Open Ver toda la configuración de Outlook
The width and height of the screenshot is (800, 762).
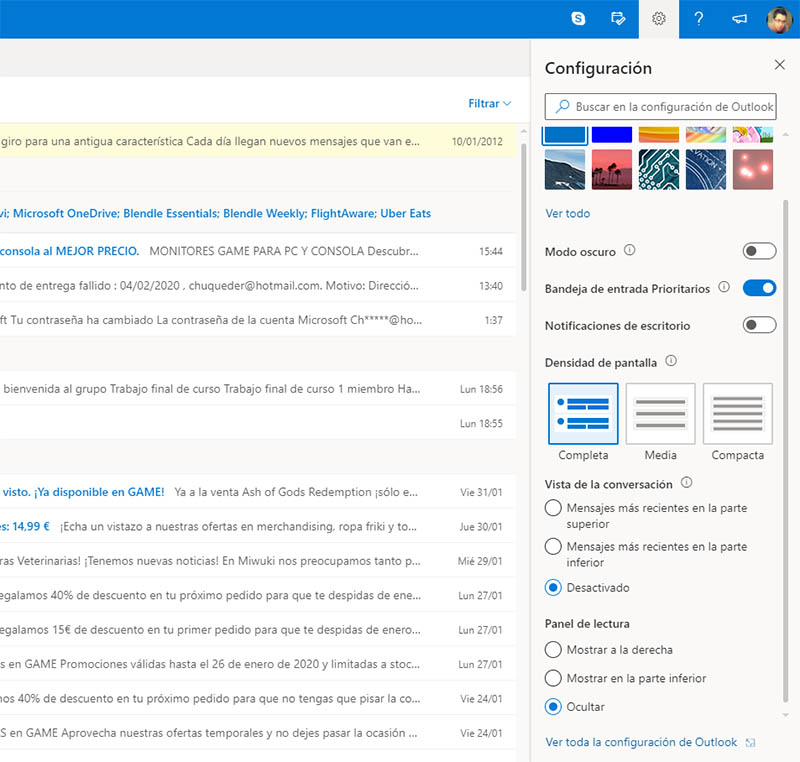(641, 742)
